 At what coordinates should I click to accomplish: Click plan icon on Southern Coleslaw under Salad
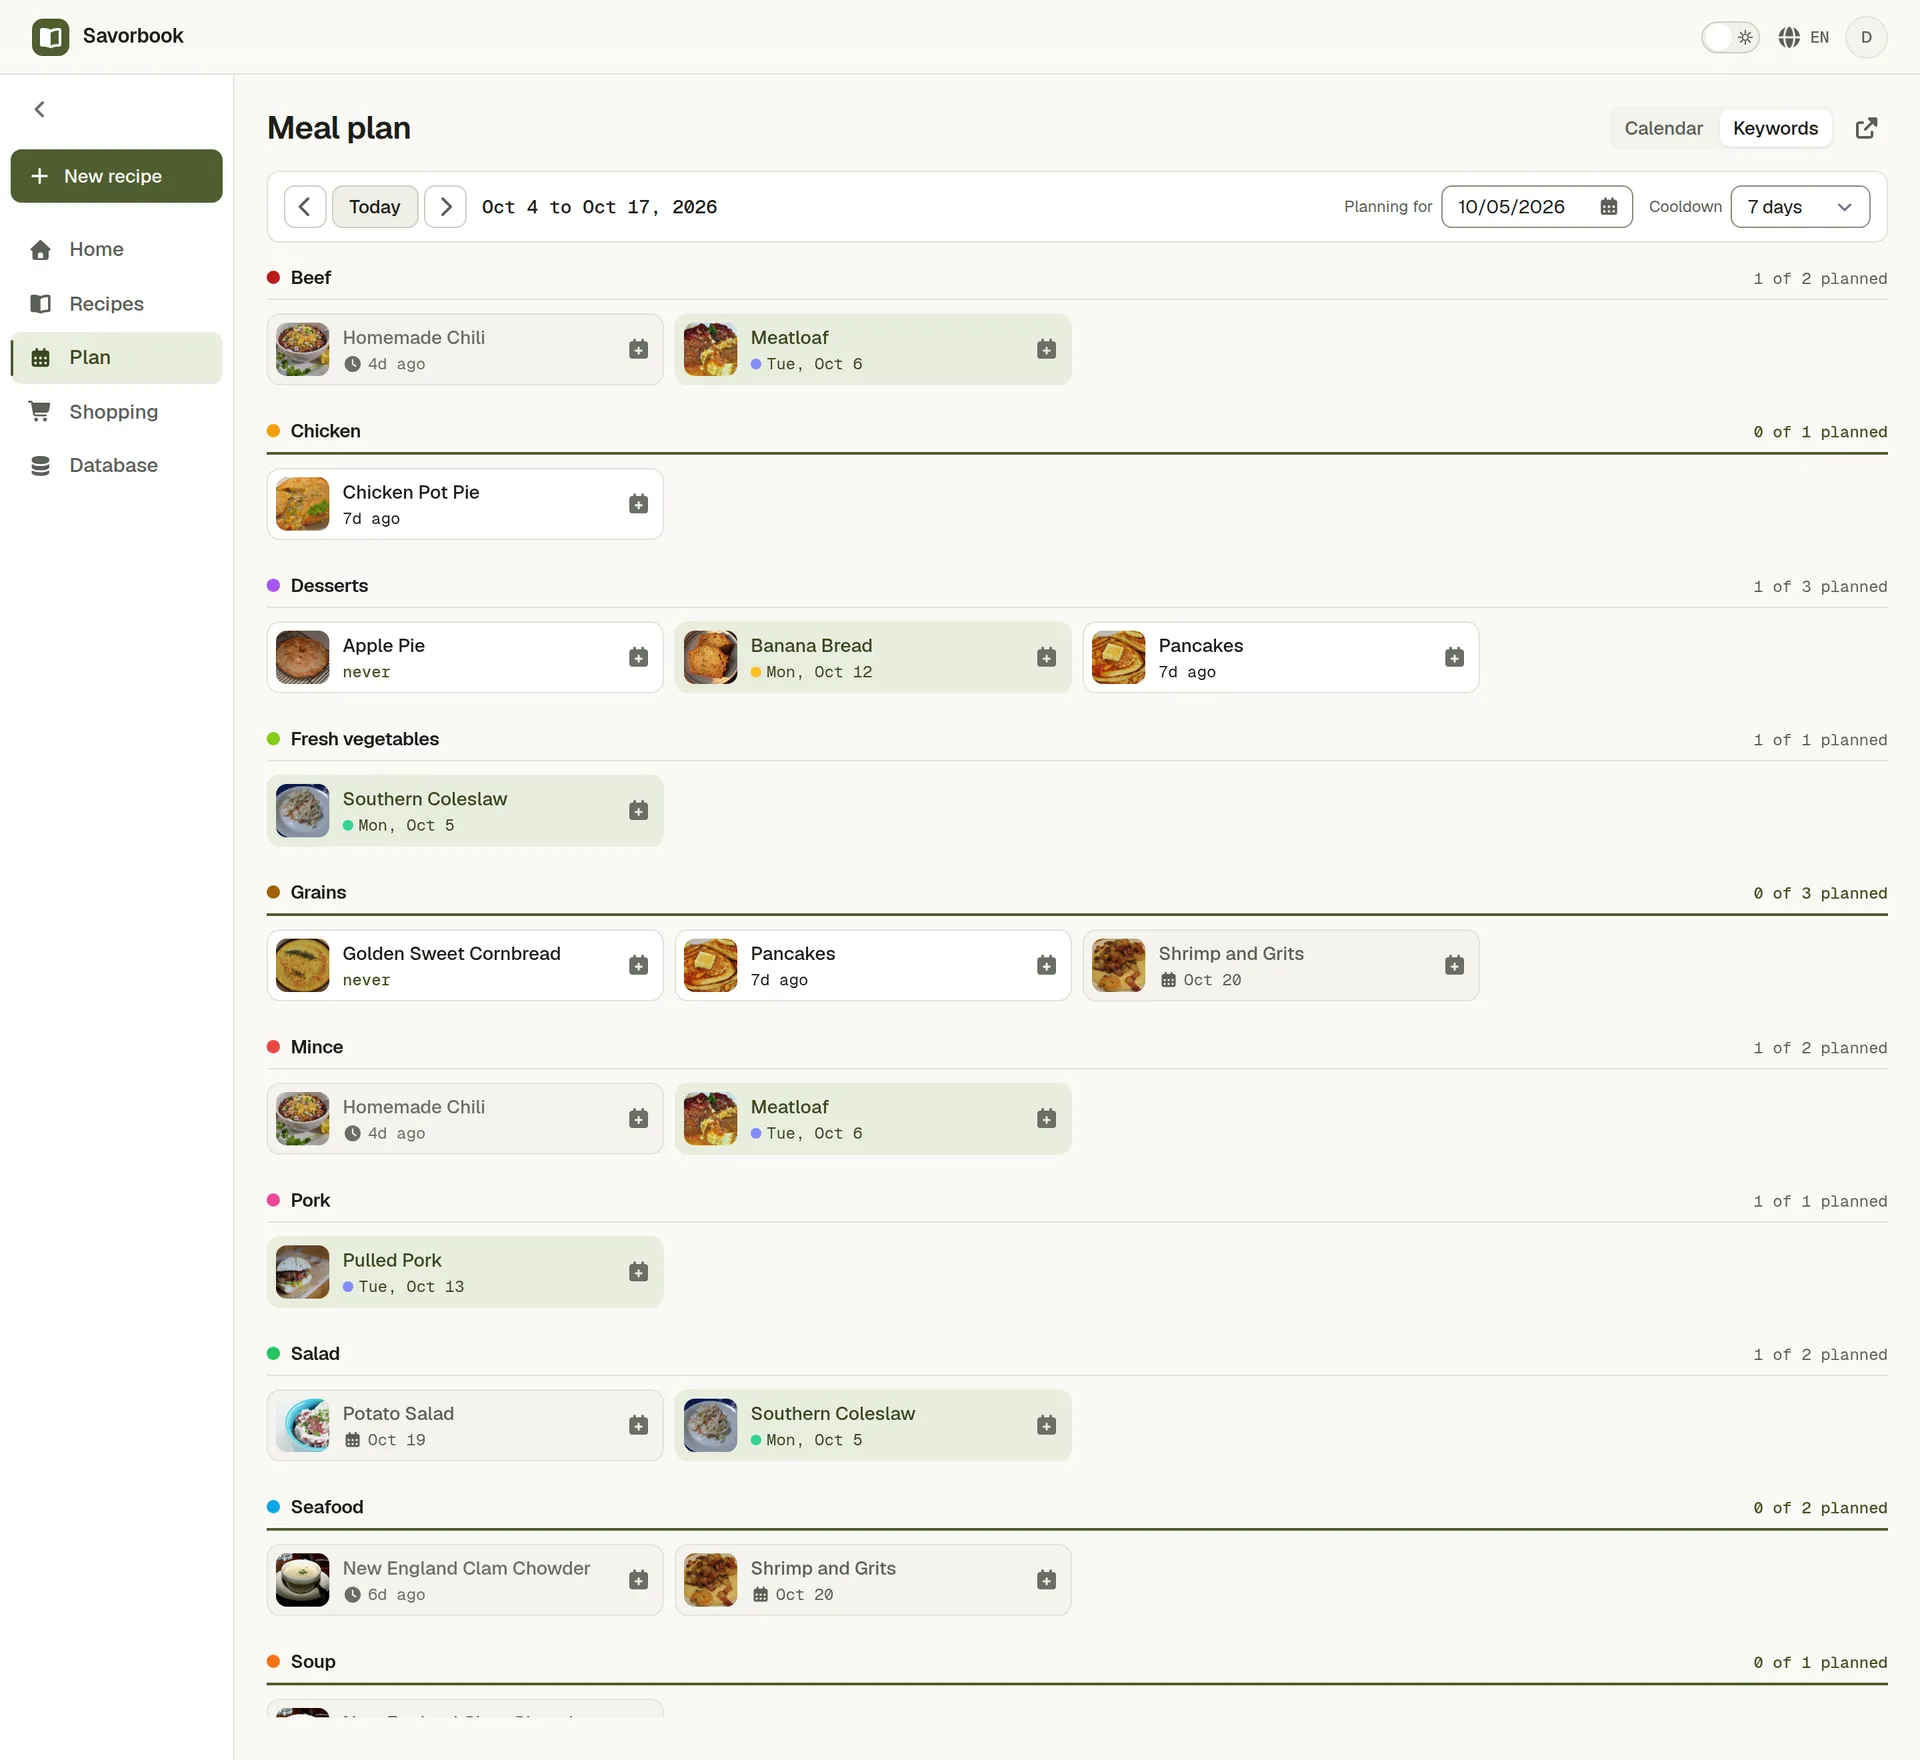pos(1046,1425)
